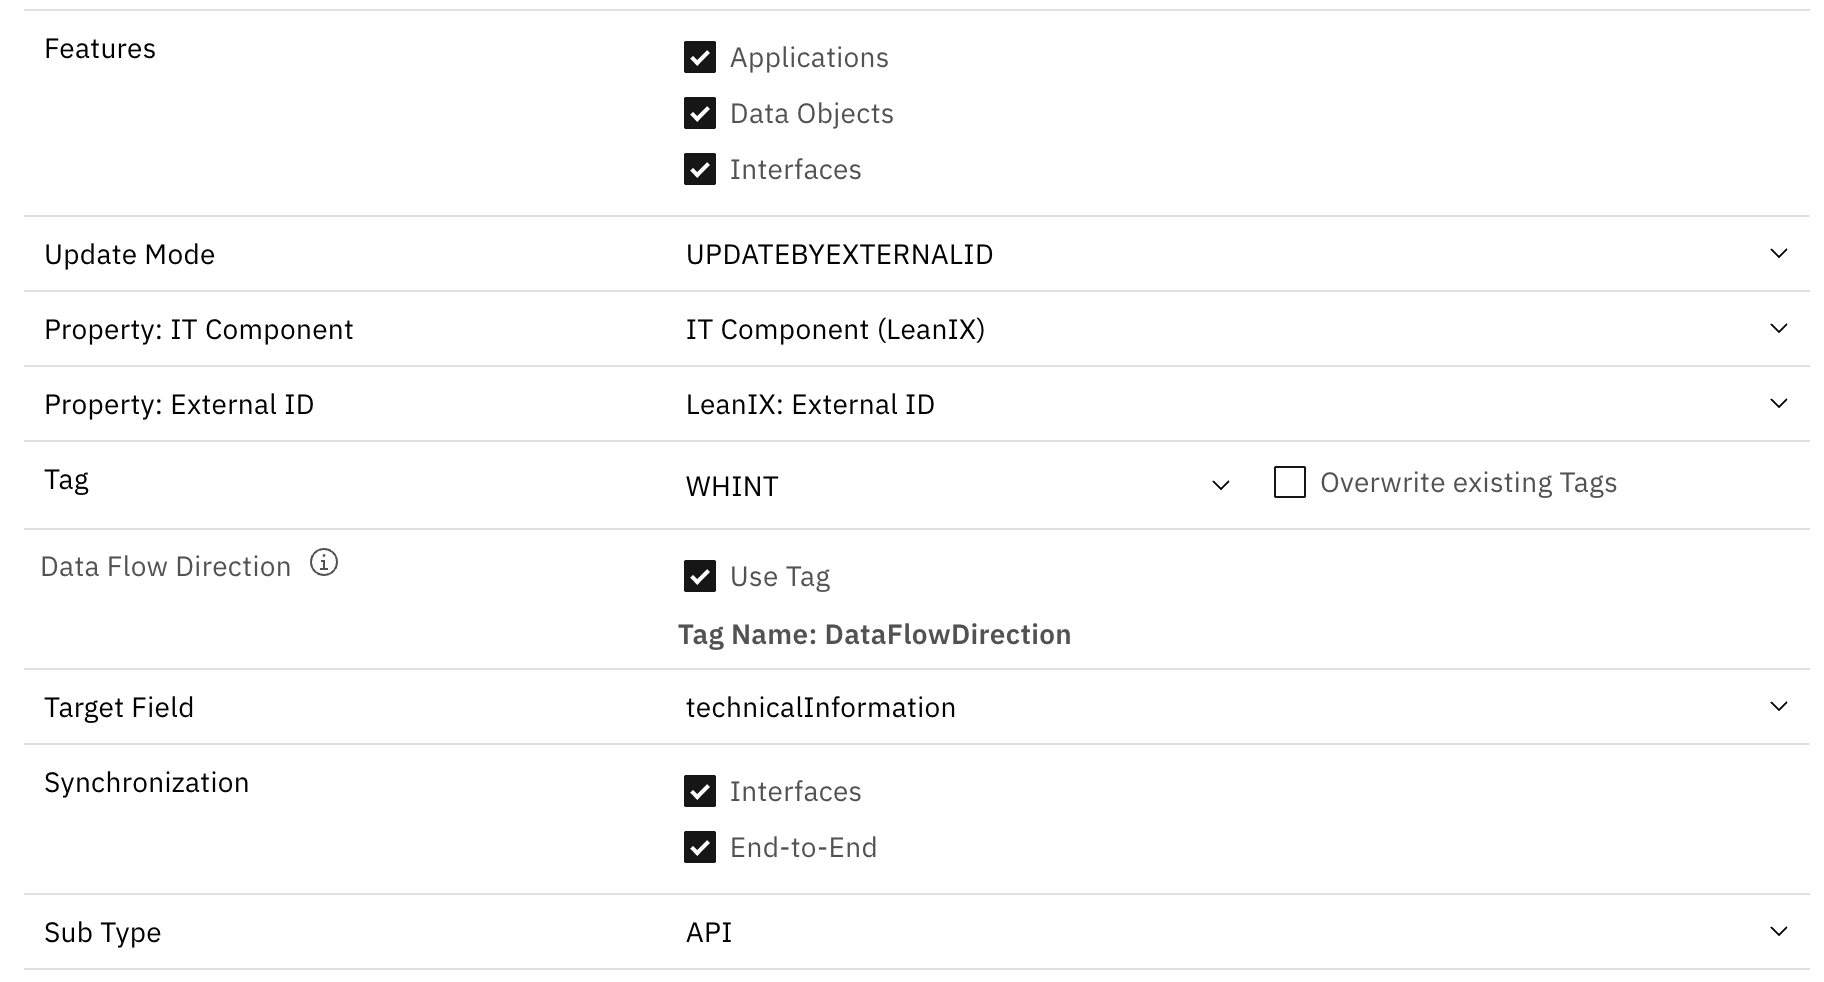The width and height of the screenshot is (1824, 982).
Task: Click the Tag Name: DataFlowDirection text
Action: click(x=874, y=635)
